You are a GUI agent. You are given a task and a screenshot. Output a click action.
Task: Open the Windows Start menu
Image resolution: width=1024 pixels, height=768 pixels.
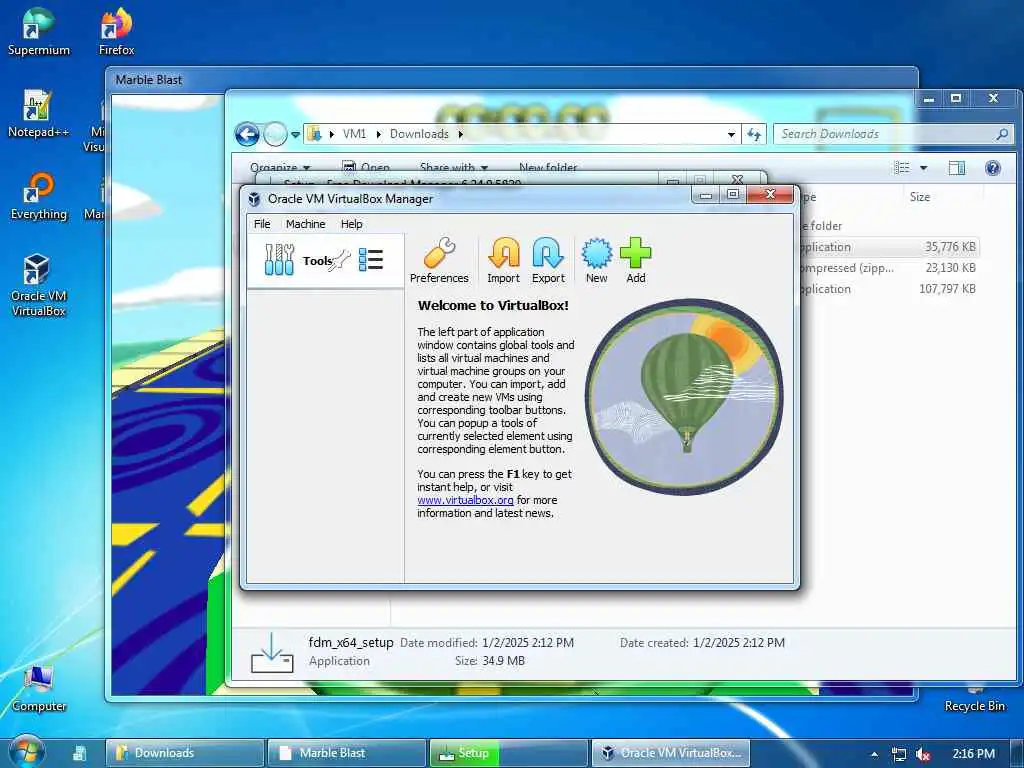pyautogui.click(x=26, y=753)
